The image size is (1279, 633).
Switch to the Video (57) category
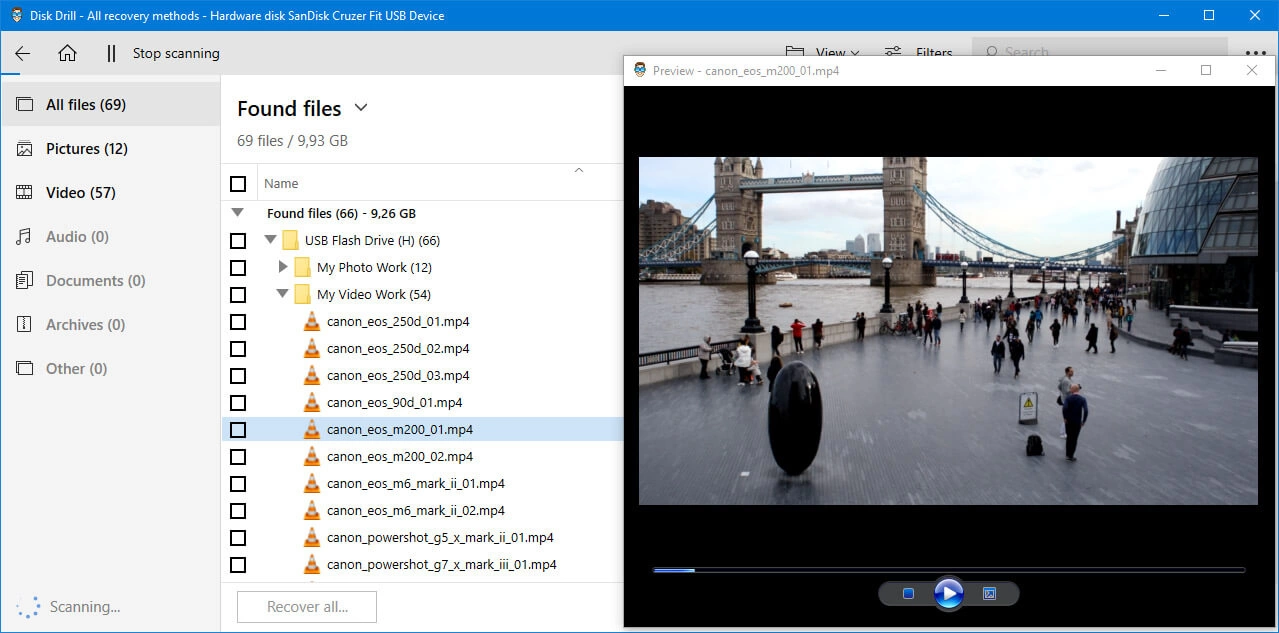pos(80,193)
